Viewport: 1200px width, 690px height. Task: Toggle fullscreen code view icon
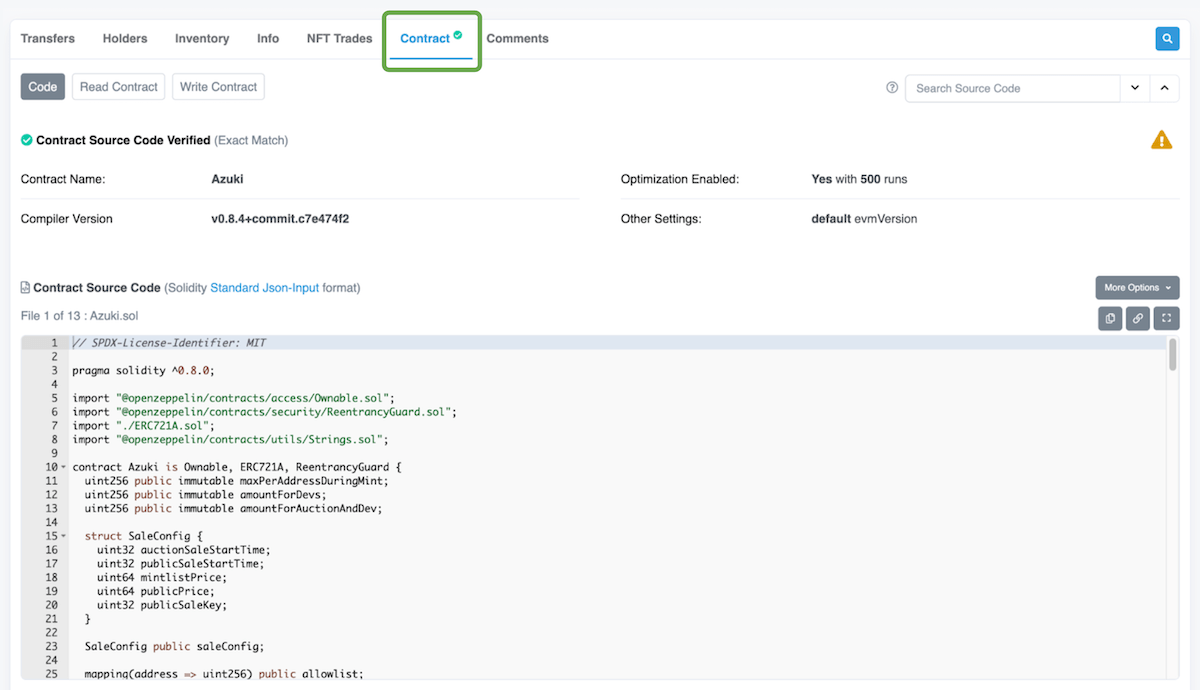pos(1166,318)
